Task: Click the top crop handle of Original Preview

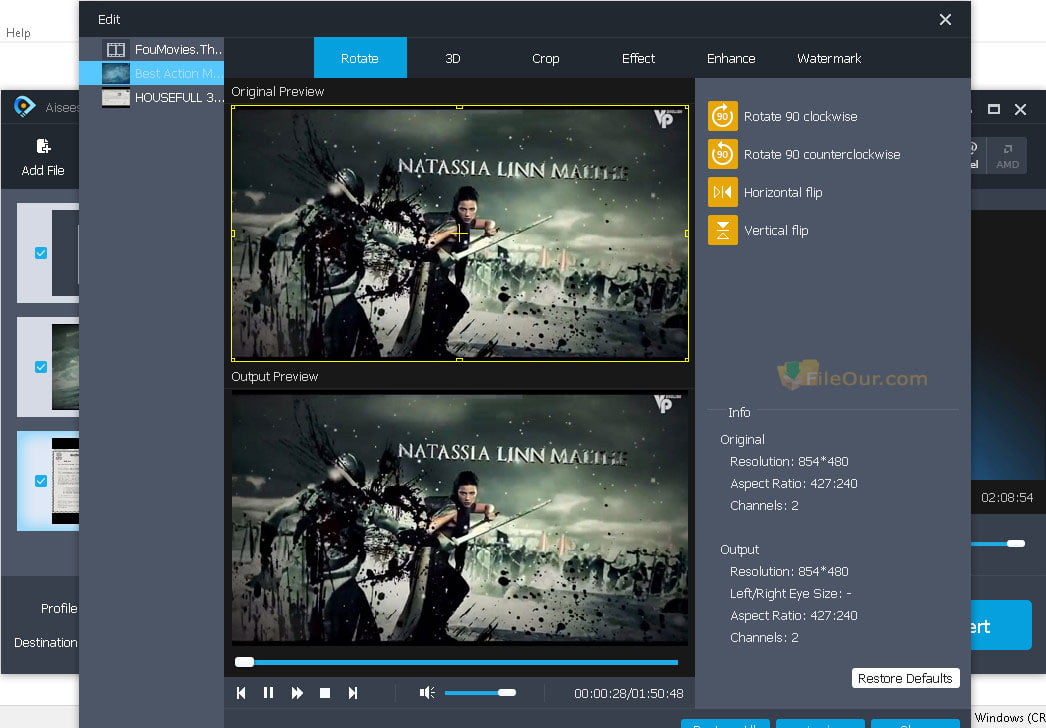Action: 460,106
